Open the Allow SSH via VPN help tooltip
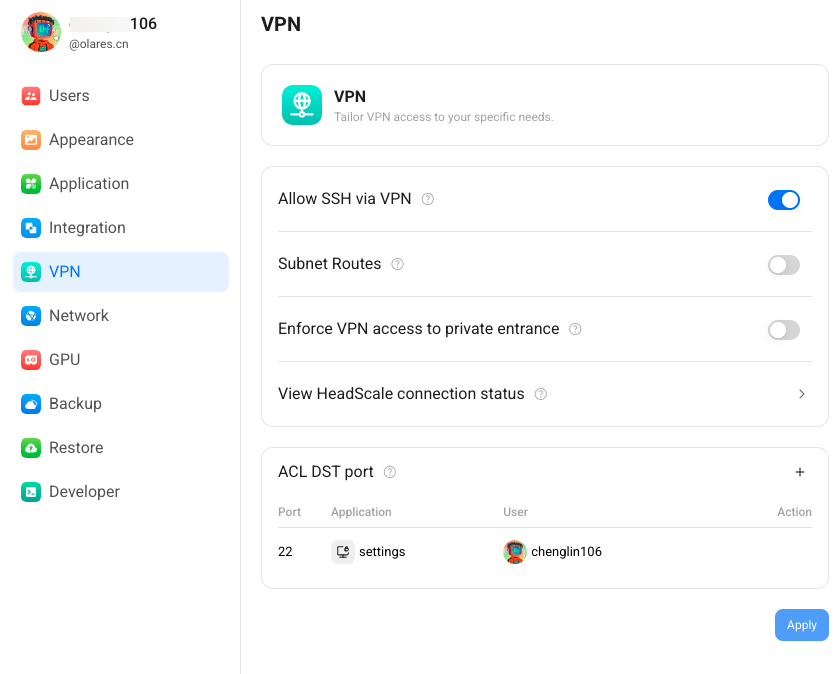The width and height of the screenshot is (838, 674). click(x=427, y=199)
